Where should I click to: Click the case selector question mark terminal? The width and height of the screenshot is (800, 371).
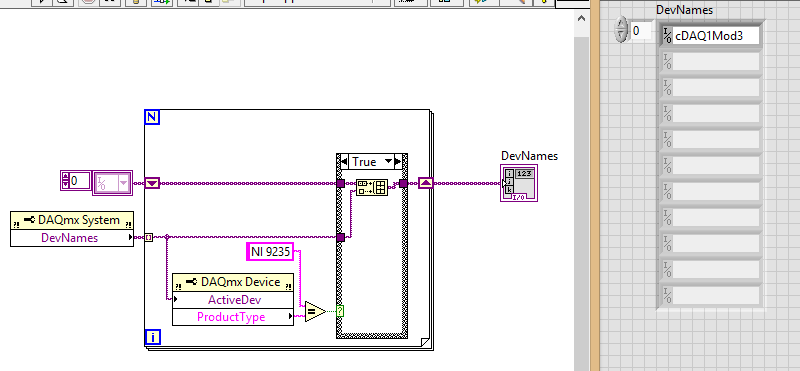click(x=340, y=311)
